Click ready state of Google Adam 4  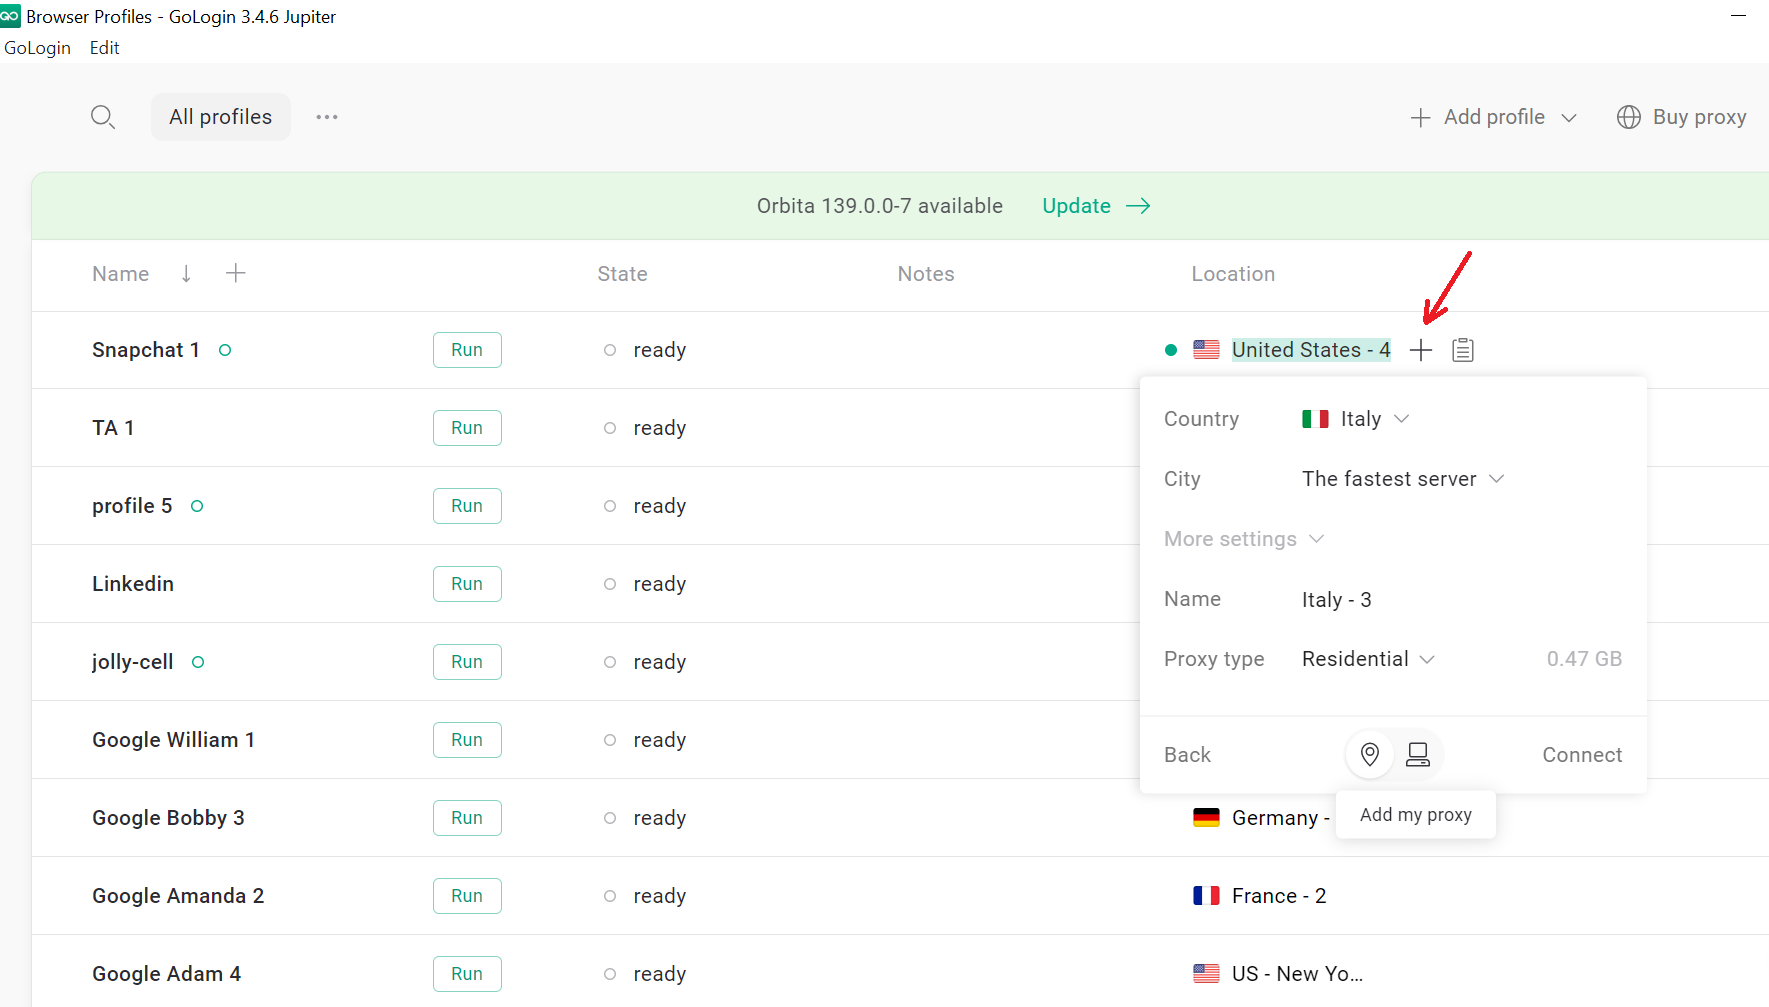point(660,974)
